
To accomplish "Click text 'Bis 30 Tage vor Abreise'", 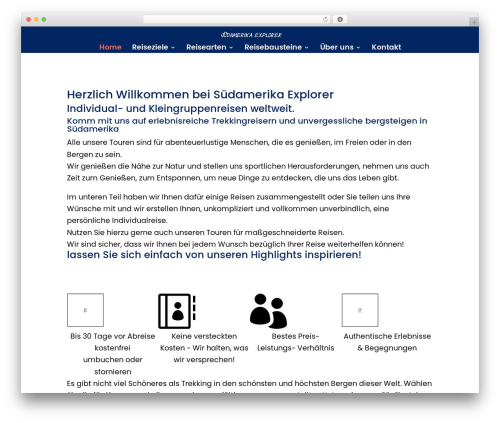I will tap(113, 336).
